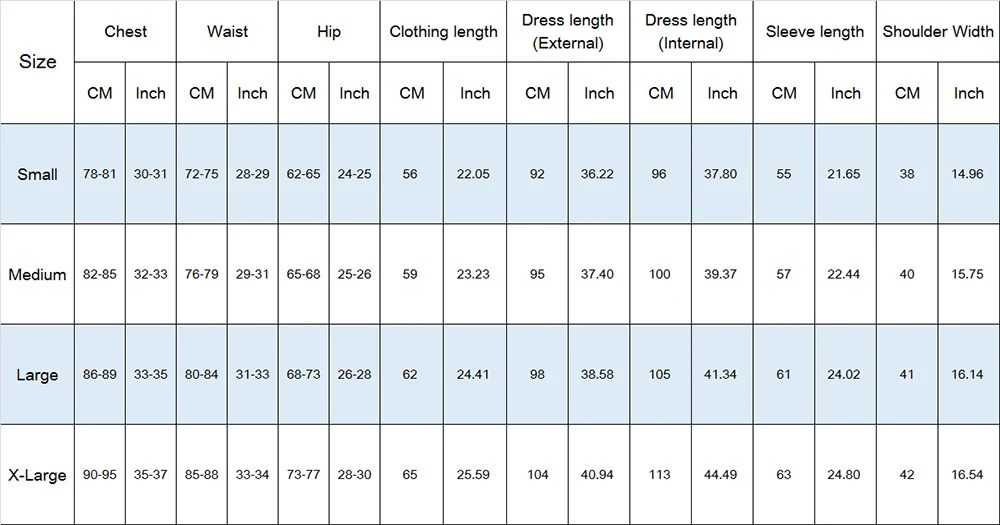The image size is (1000, 525).
Task: Select the Chest column header
Action: click(126, 31)
